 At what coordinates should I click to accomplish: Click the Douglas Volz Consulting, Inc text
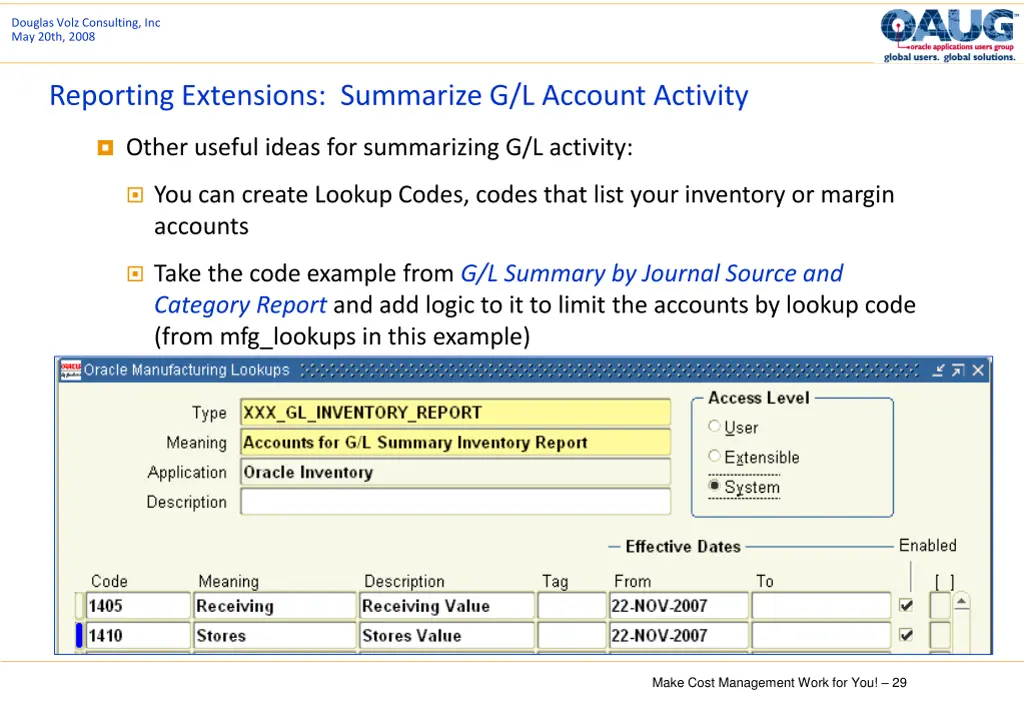(86, 22)
